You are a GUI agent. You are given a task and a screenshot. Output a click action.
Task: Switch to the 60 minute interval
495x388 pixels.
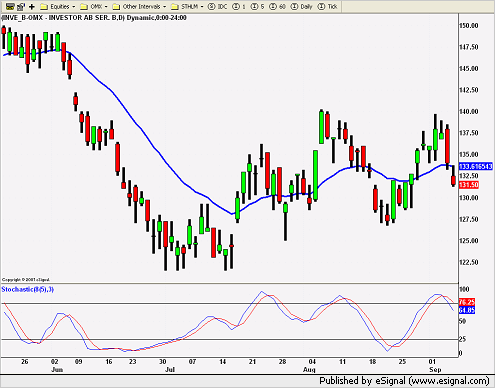[x=278, y=6]
